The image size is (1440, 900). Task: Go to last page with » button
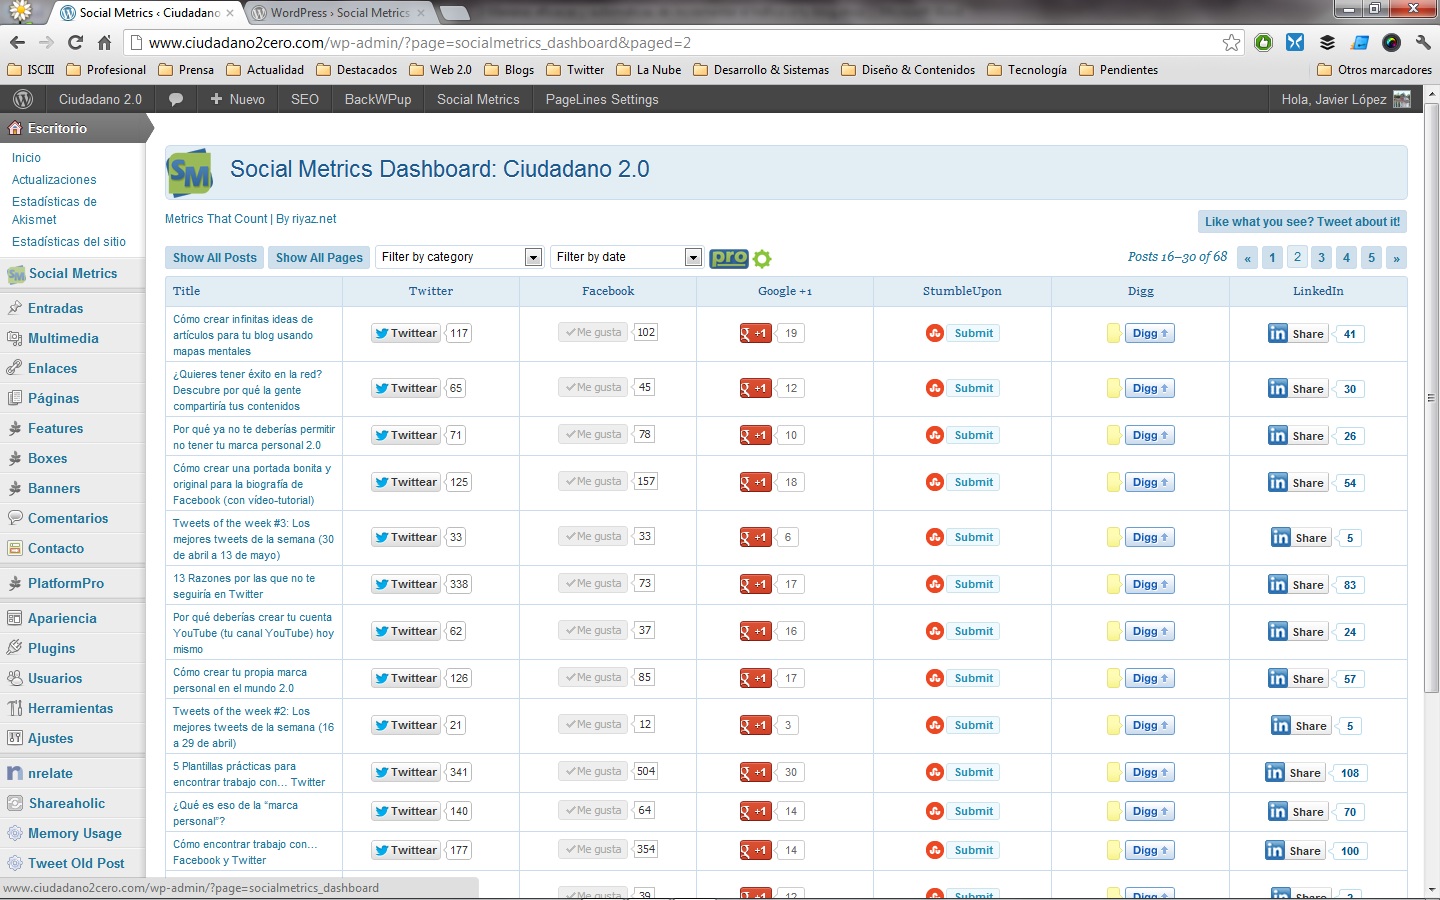[x=1396, y=257]
